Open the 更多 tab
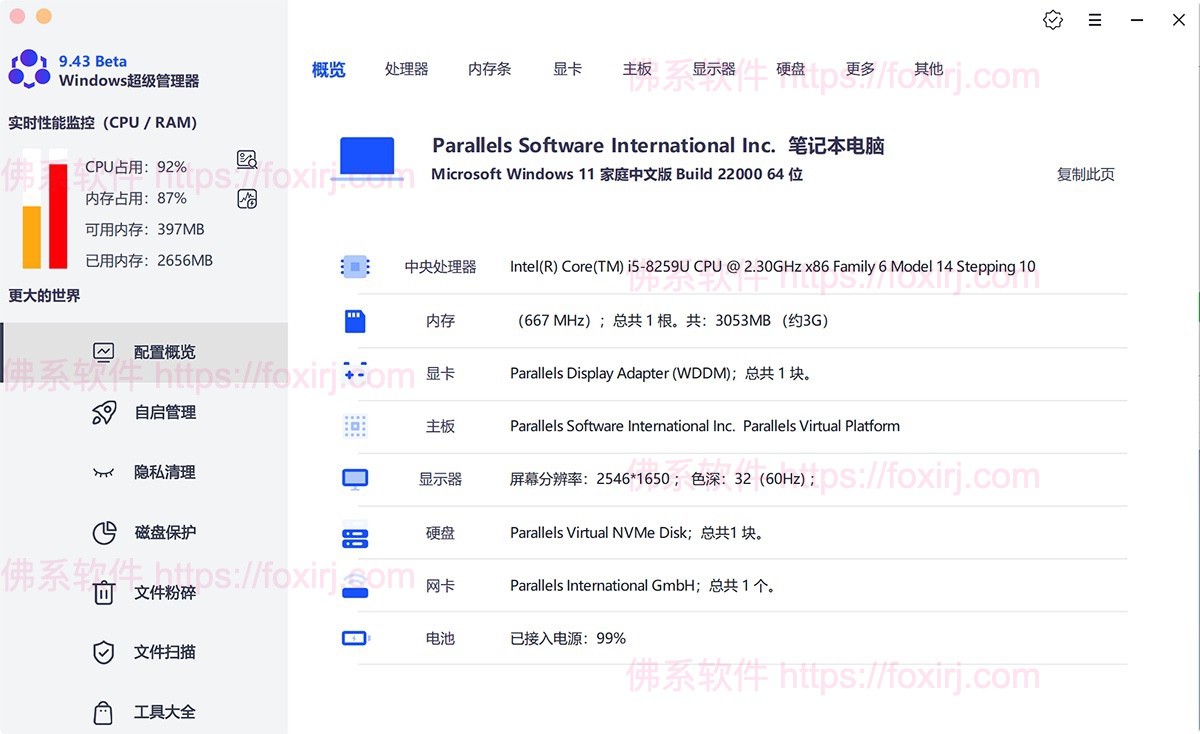 coord(861,69)
